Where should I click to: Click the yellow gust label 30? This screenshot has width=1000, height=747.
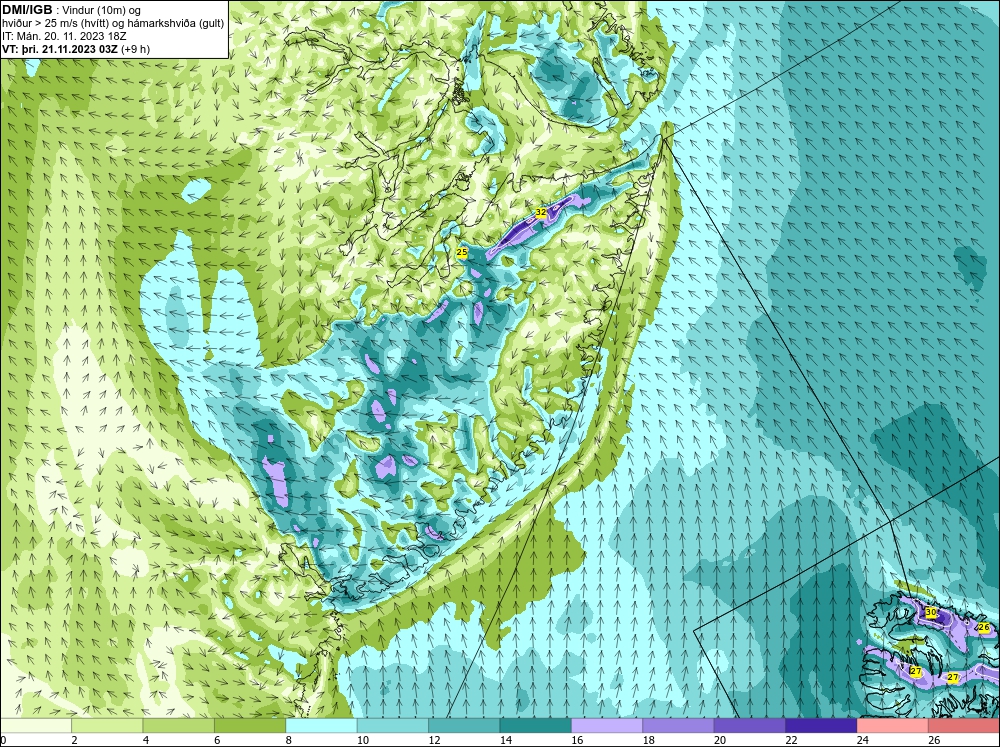[930, 612]
